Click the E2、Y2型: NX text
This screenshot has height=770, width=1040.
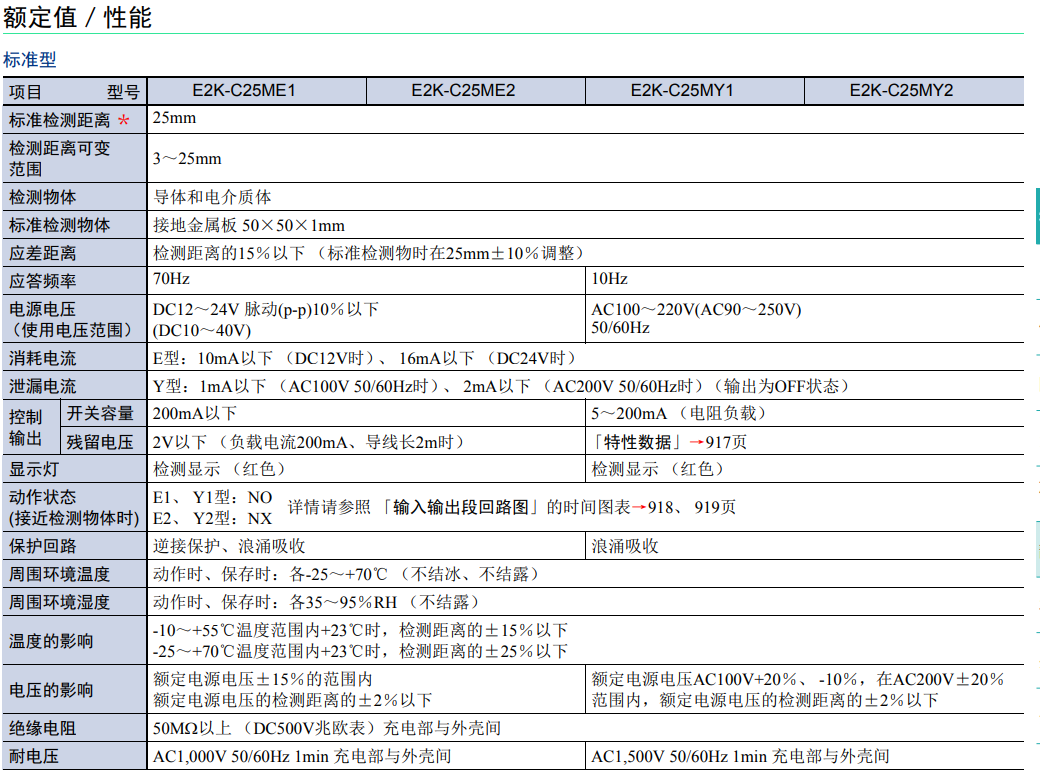pyautogui.click(x=212, y=519)
